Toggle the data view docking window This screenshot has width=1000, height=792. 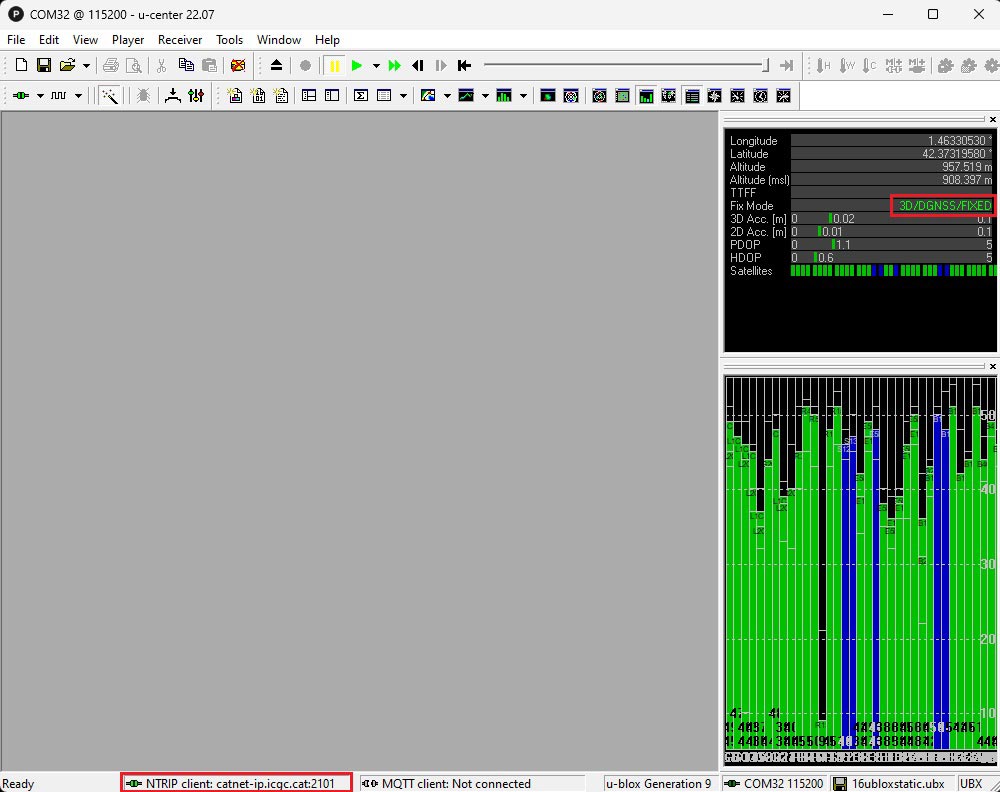click(692, 96)
